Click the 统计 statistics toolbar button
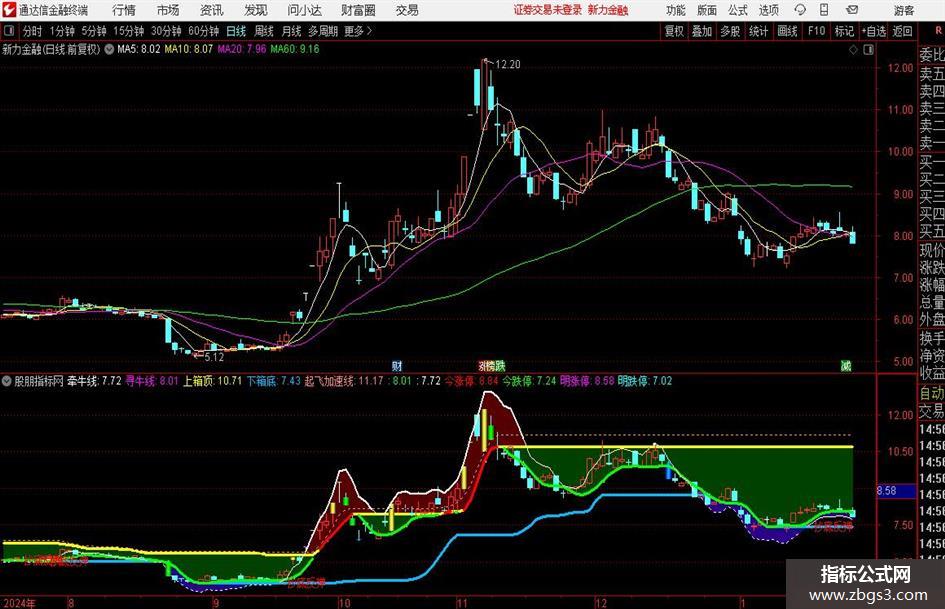Screen dimensions: 945x609 [758, 31]
